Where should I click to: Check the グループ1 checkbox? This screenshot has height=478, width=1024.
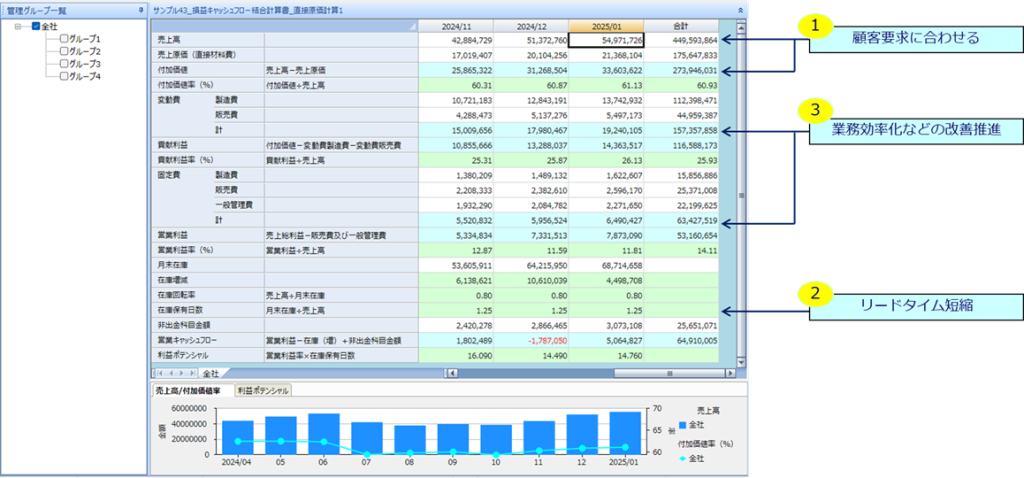click(x=64, y=38)
